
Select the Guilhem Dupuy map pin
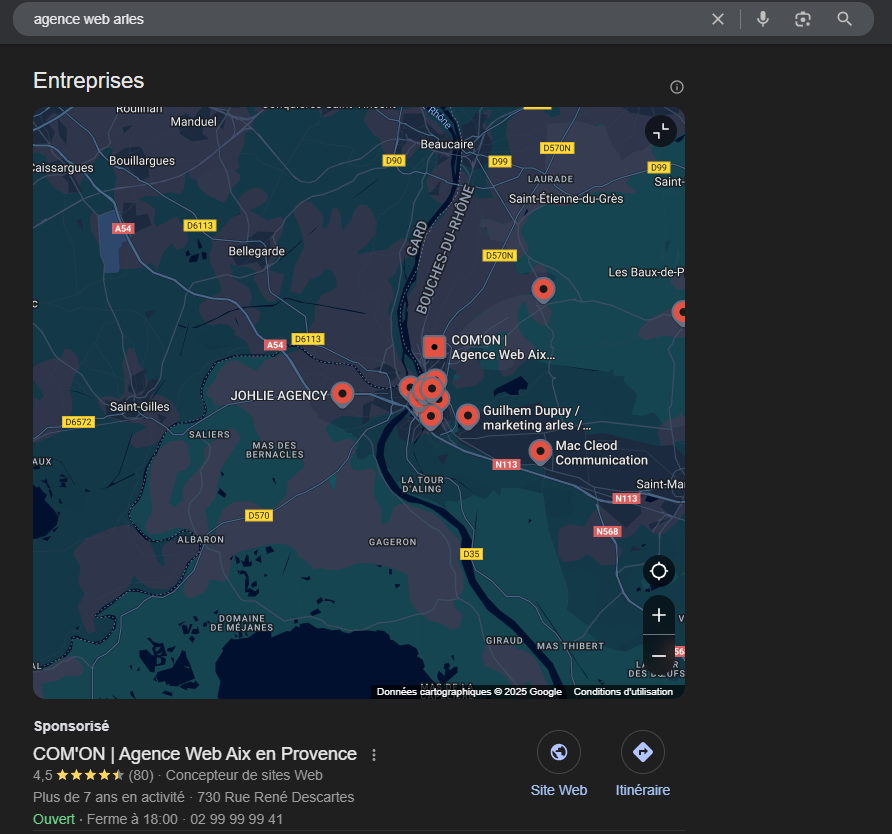(468, 416)
